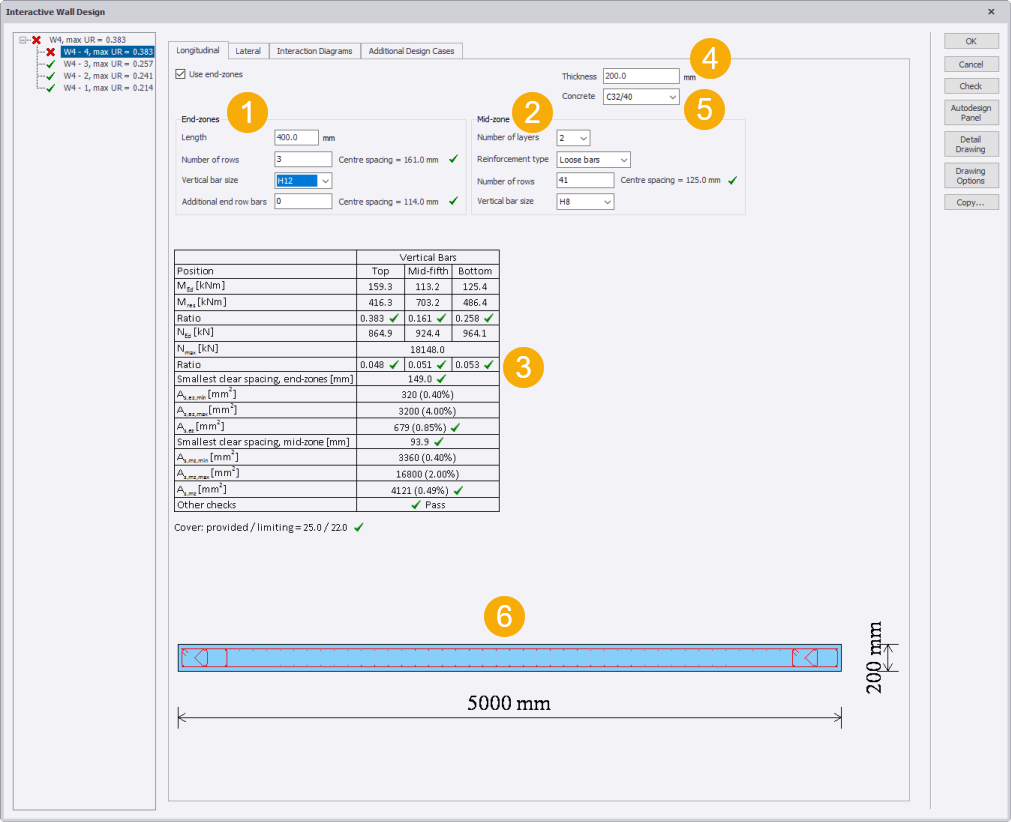
Task: Expand the Reinforcement type dropdown
Action: point(623,160)
